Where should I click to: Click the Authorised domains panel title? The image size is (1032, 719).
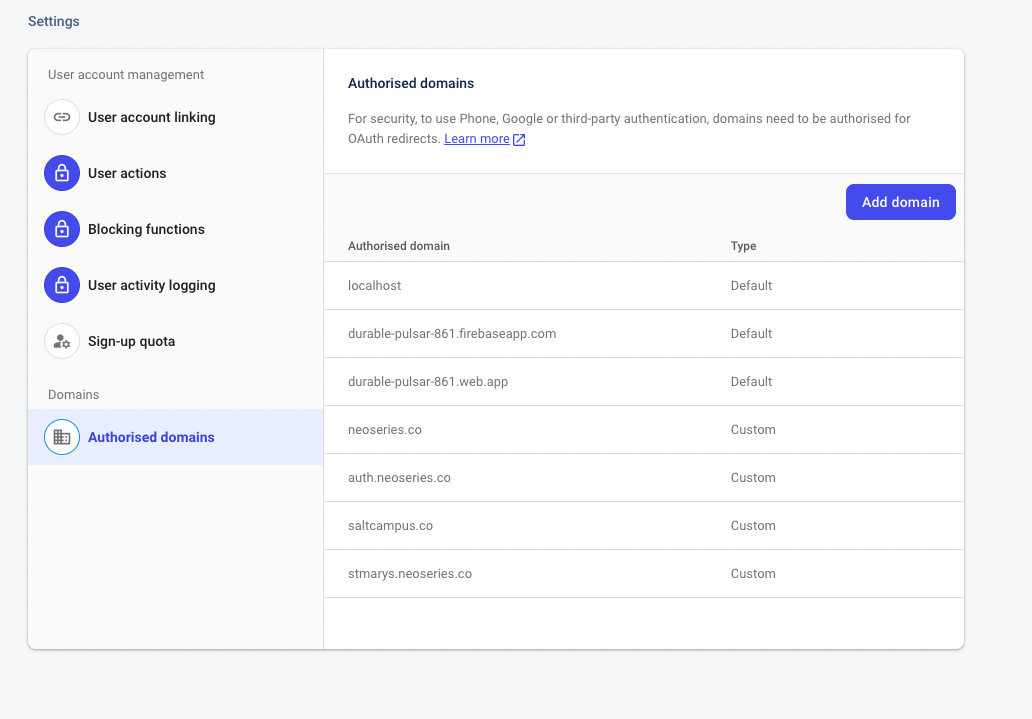411,84
